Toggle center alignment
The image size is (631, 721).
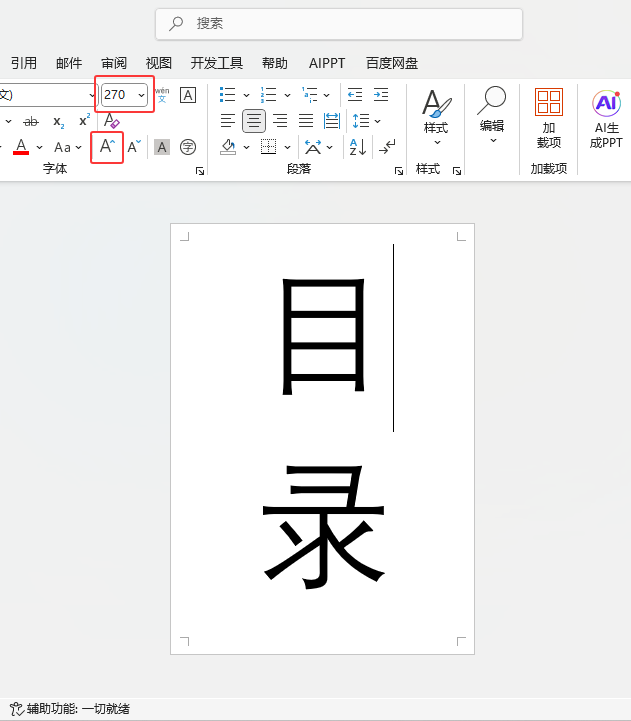254,121
